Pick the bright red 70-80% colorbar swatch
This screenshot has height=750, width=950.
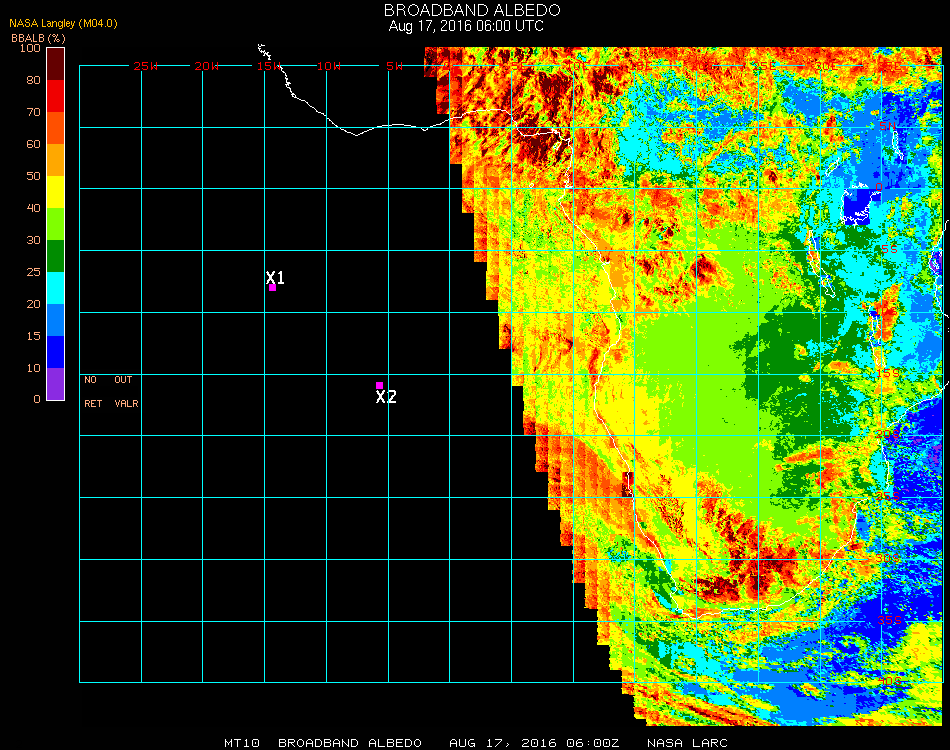point(55,96)
